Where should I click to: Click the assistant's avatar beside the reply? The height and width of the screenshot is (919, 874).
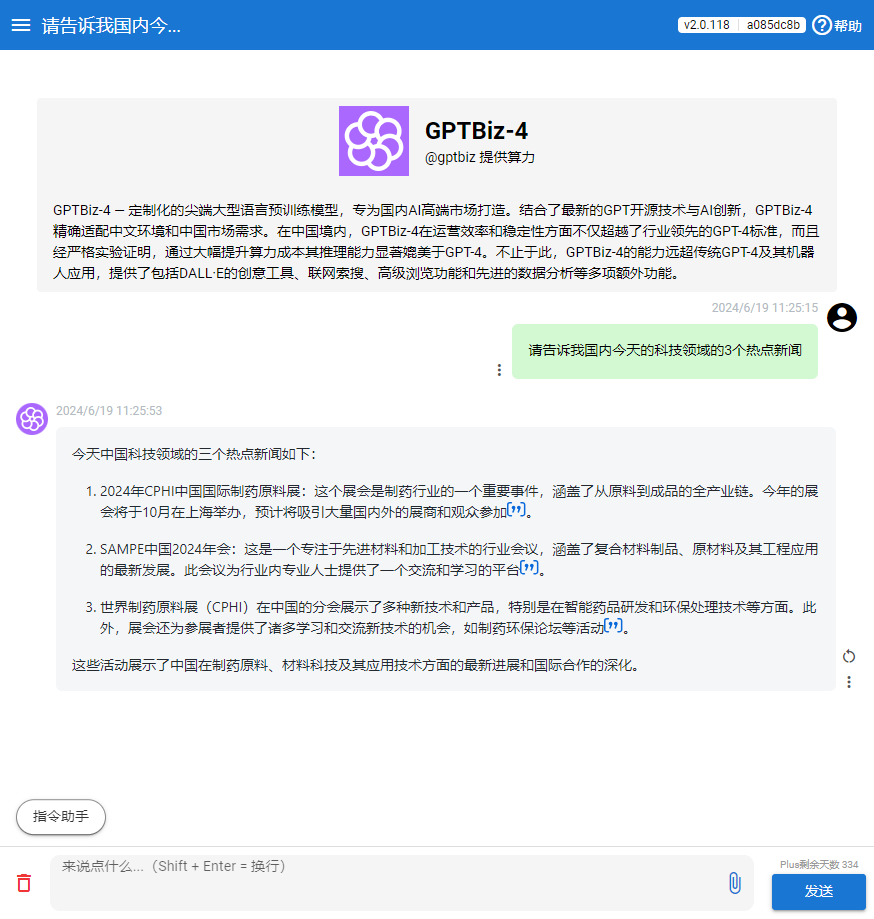(x=32, y=418)
